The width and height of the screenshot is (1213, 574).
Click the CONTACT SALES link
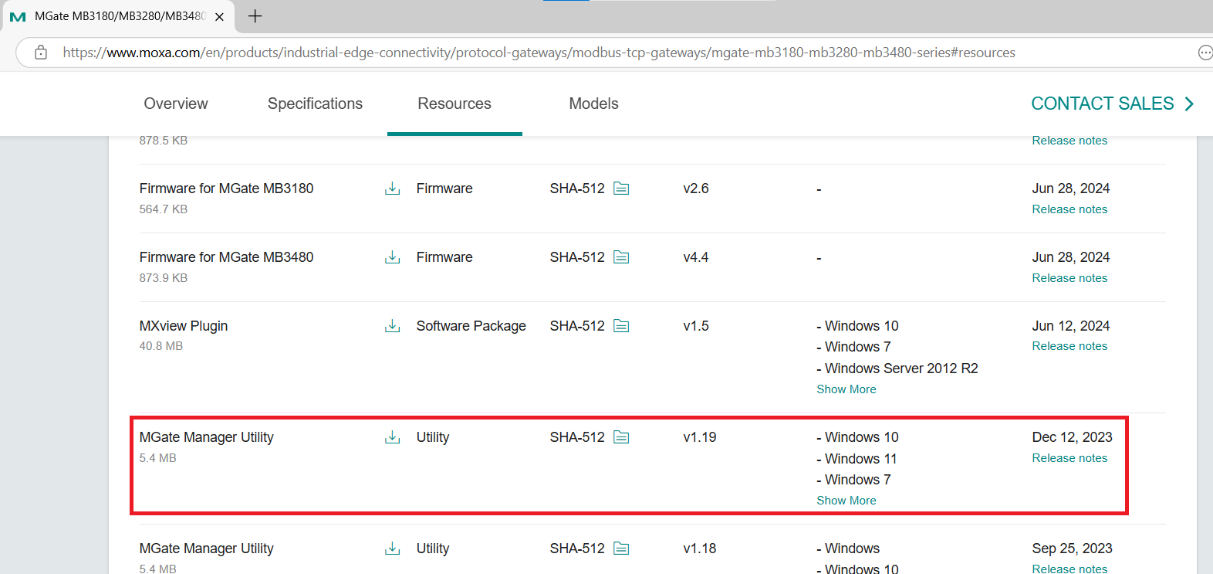click(x=1102, y=104)
